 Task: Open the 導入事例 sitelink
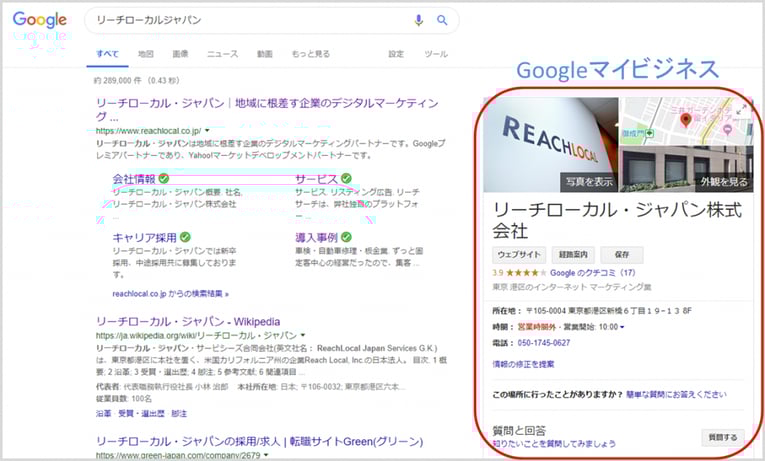[316, 238]
